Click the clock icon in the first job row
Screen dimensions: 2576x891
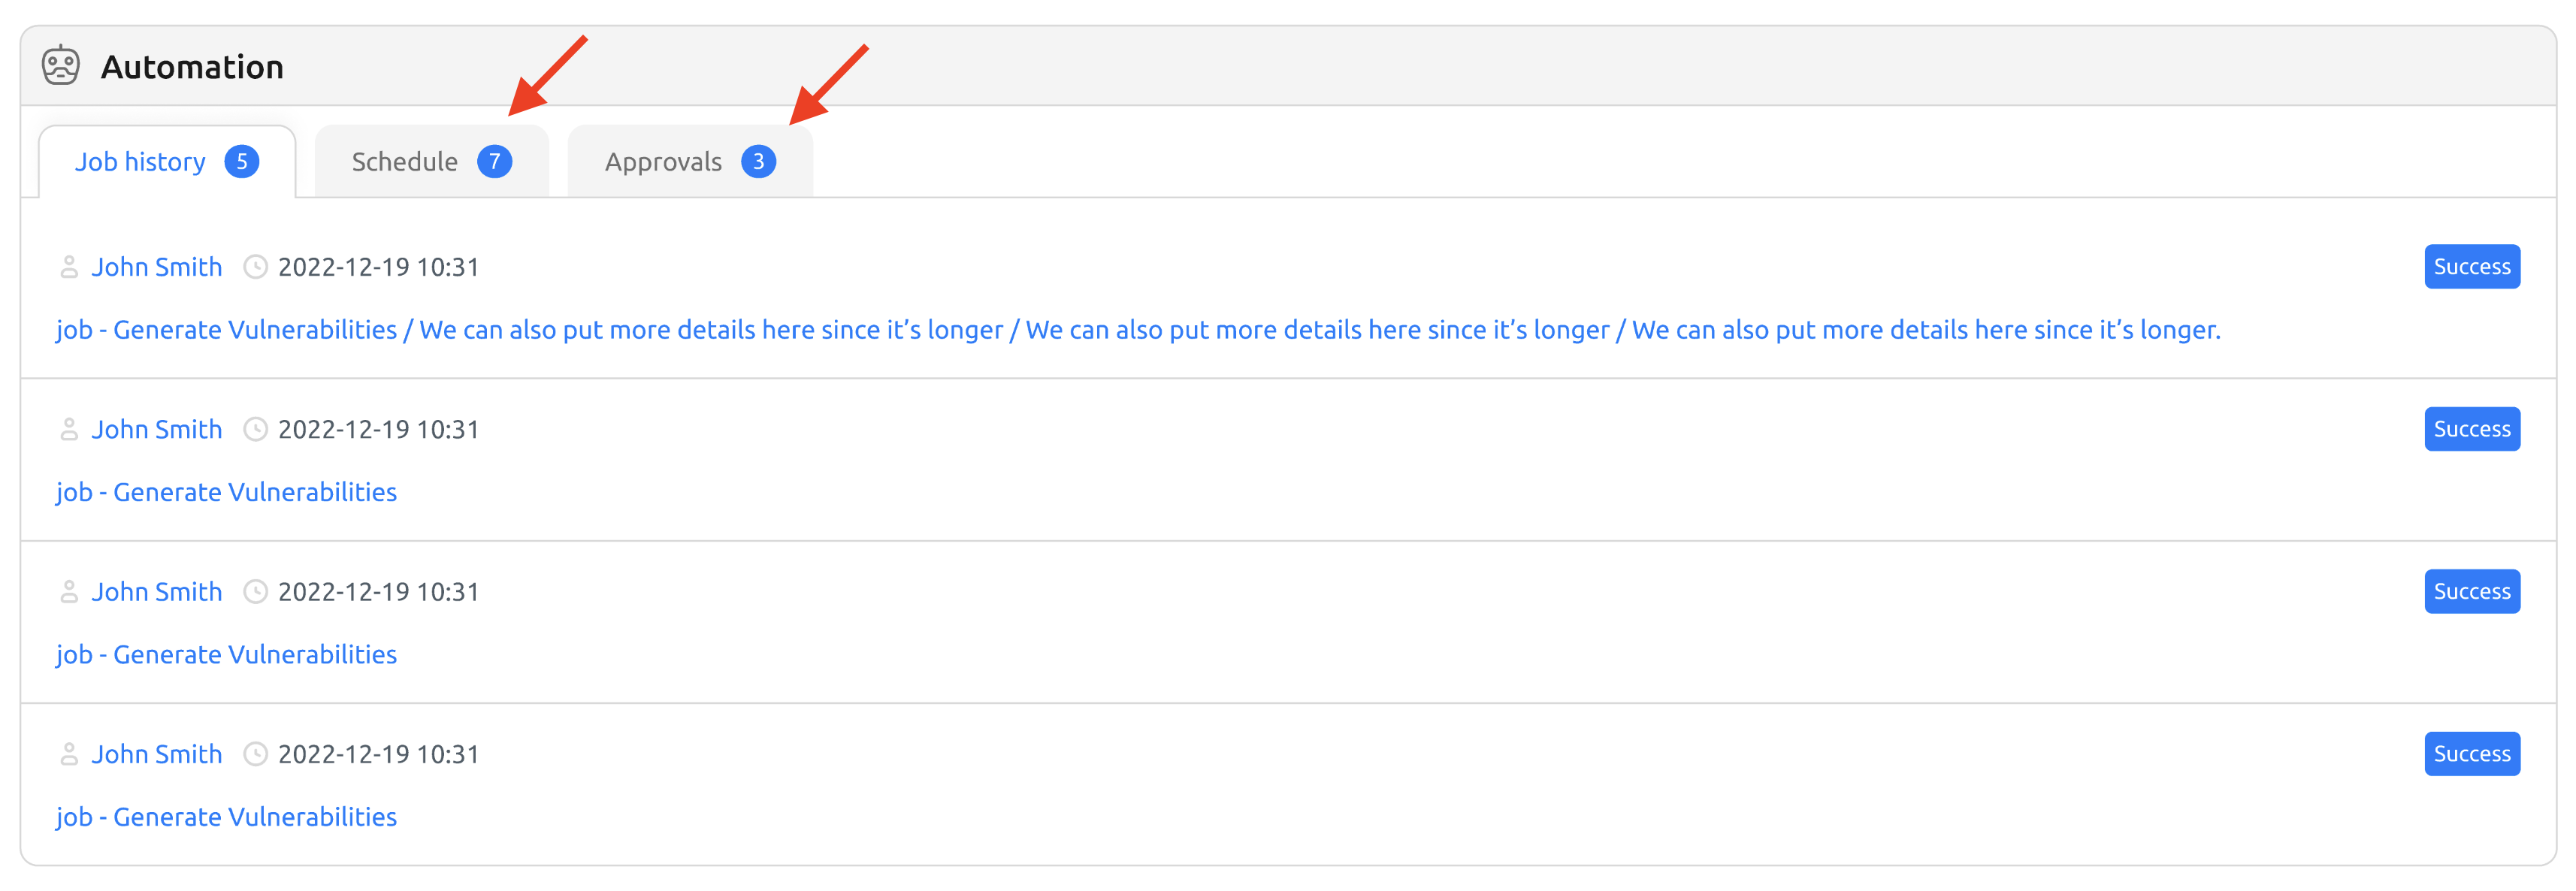pos(256,266)
